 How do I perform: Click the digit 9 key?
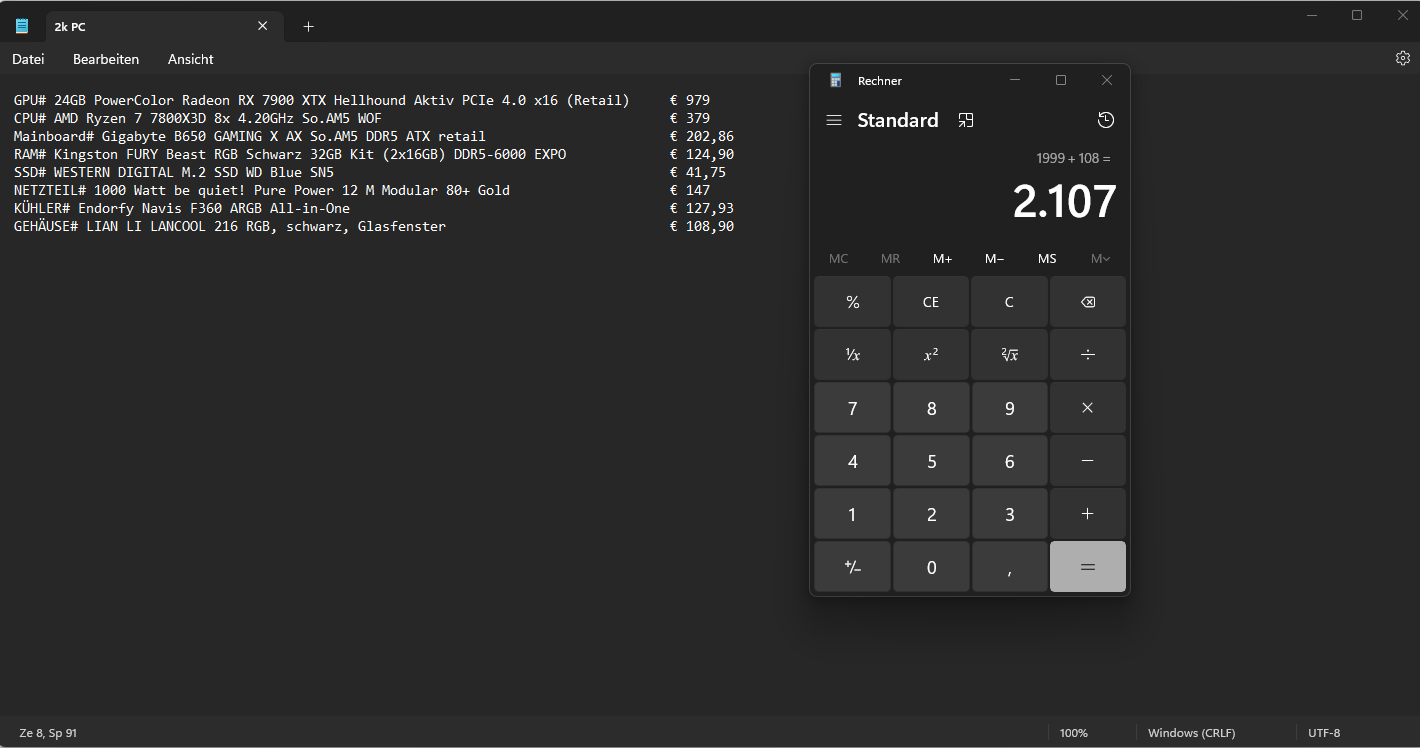1010,408
